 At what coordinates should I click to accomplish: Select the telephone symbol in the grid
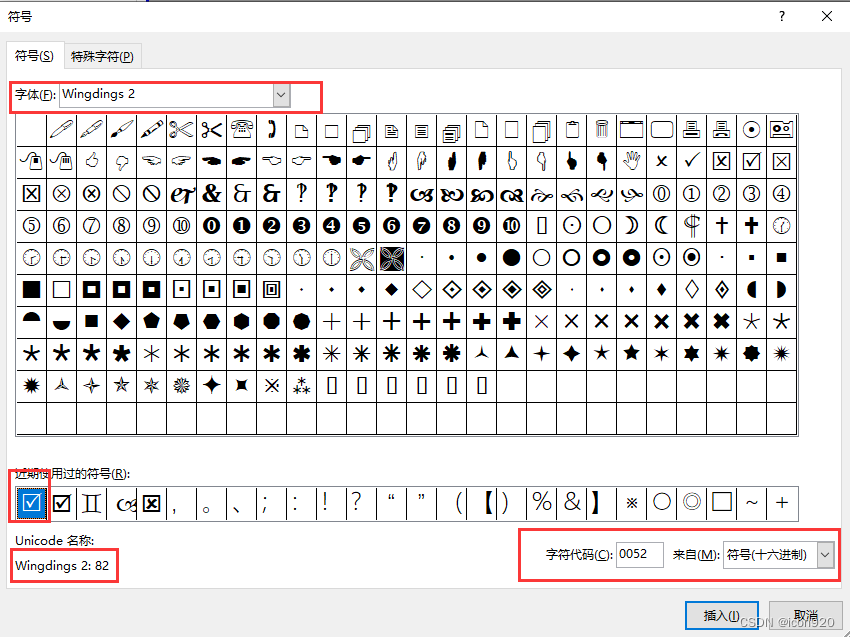point(241,130)
